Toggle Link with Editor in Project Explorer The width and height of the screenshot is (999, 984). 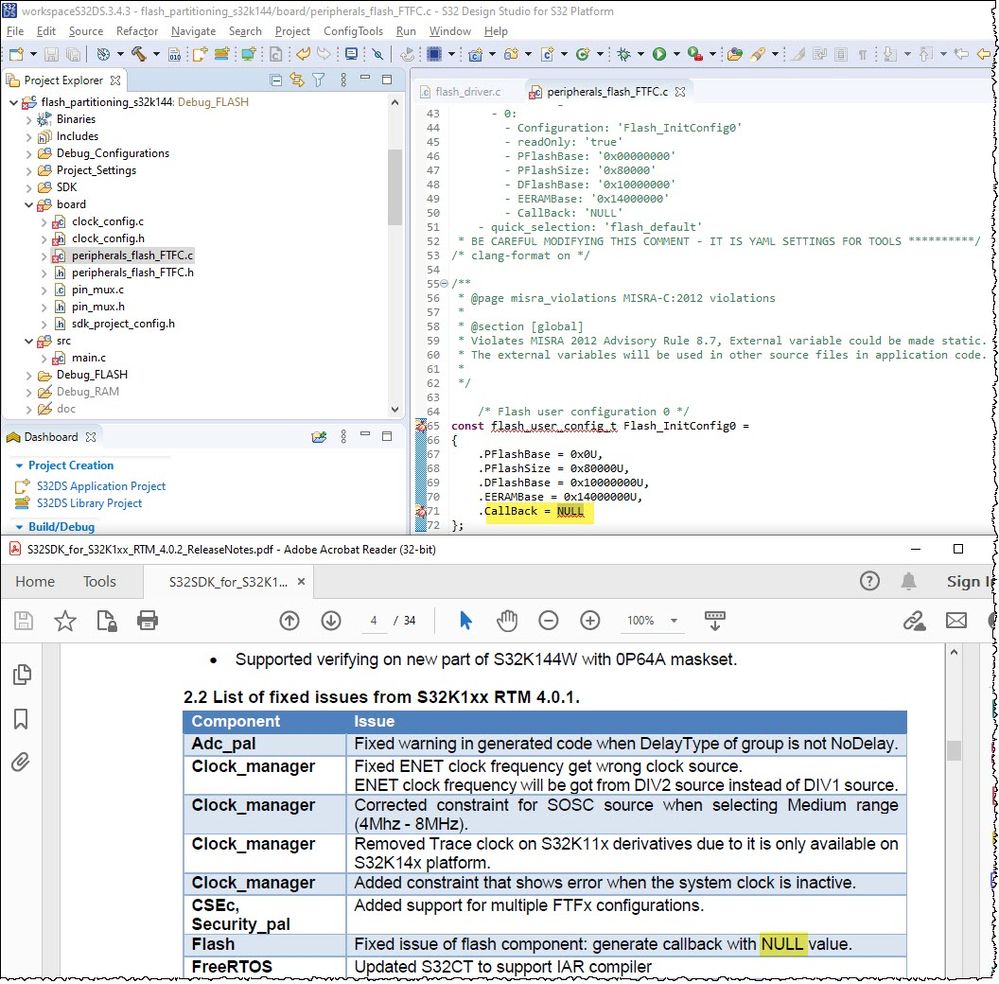point(297,81)
